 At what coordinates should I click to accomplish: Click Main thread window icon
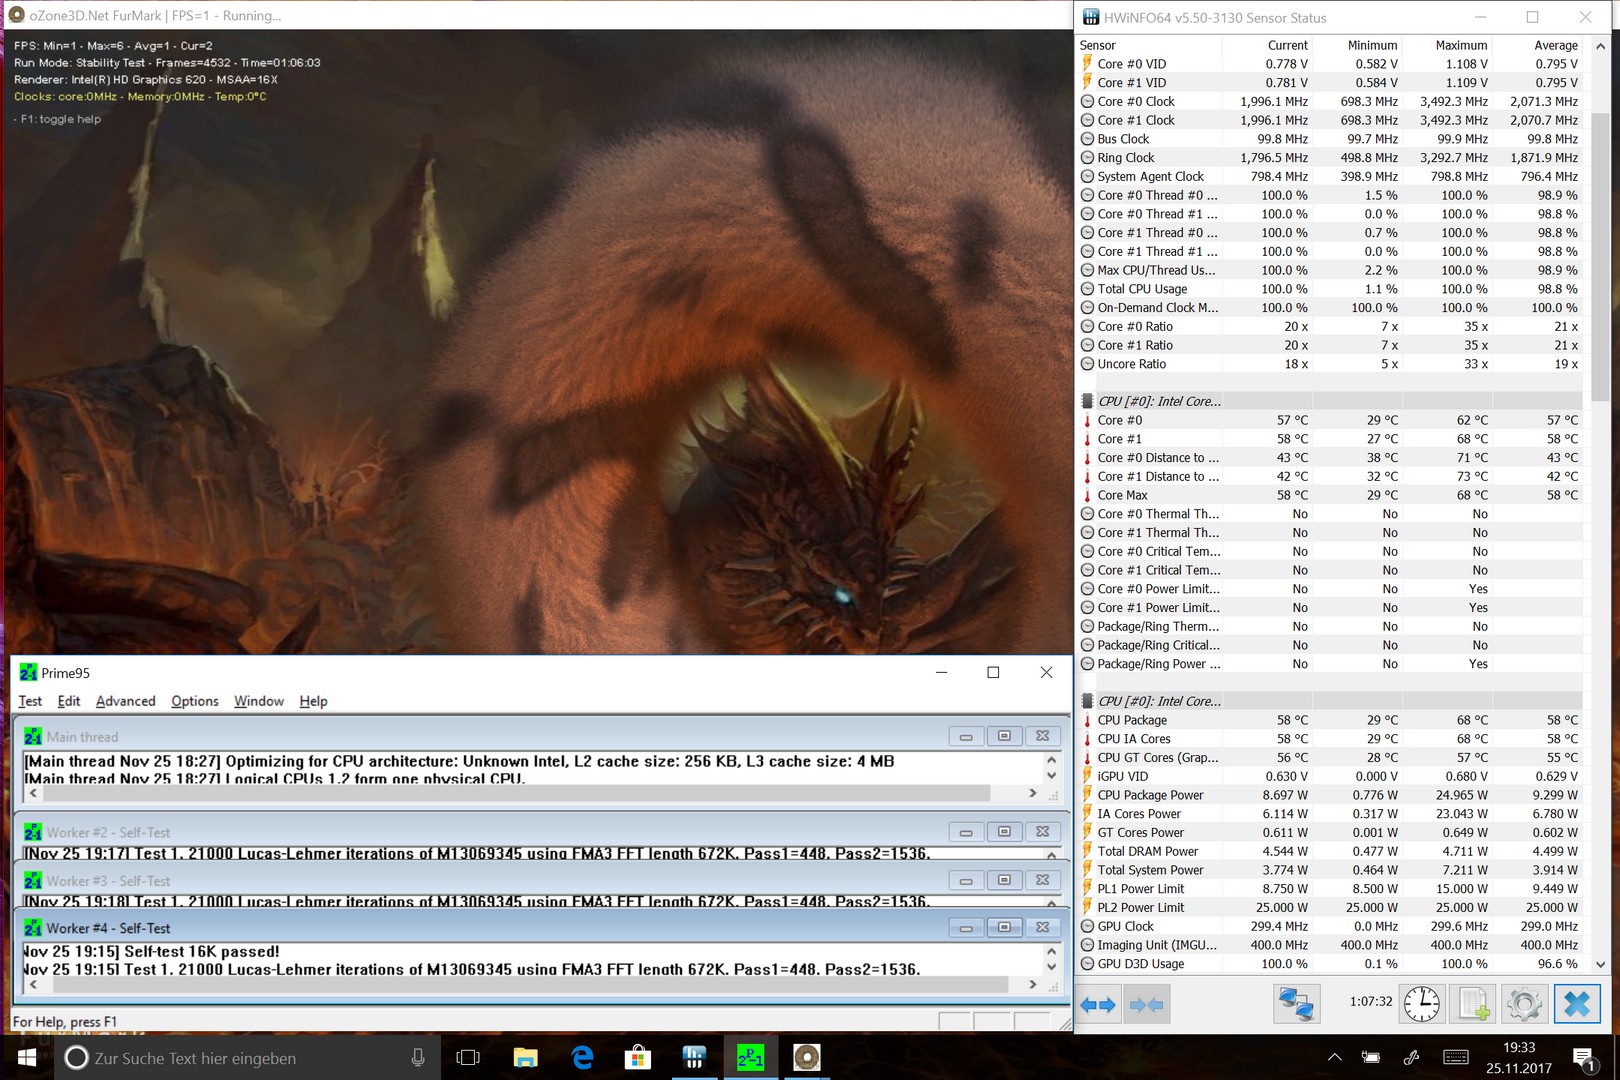pos(33,736)
